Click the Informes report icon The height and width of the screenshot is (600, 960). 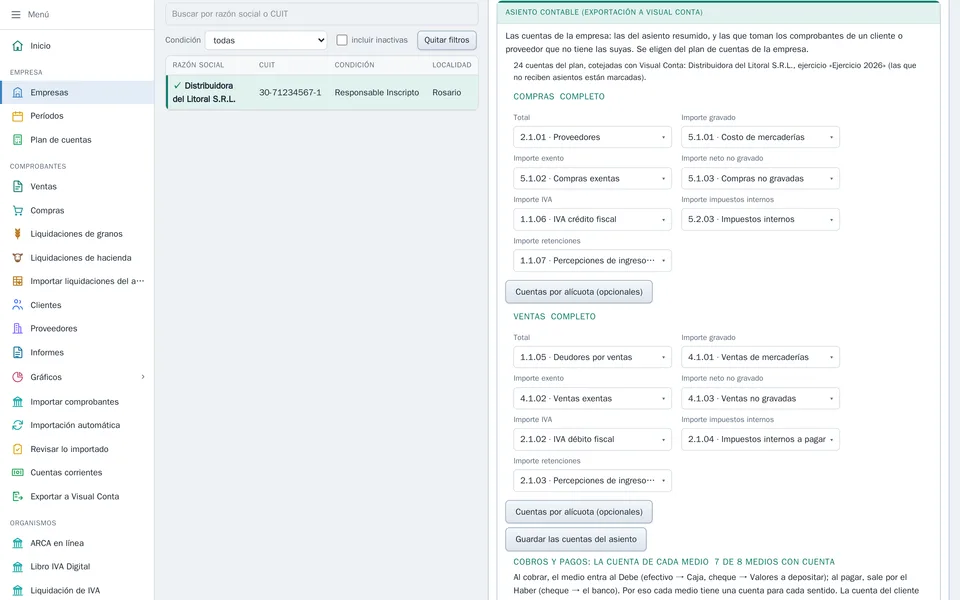click(x=18, y=352)
